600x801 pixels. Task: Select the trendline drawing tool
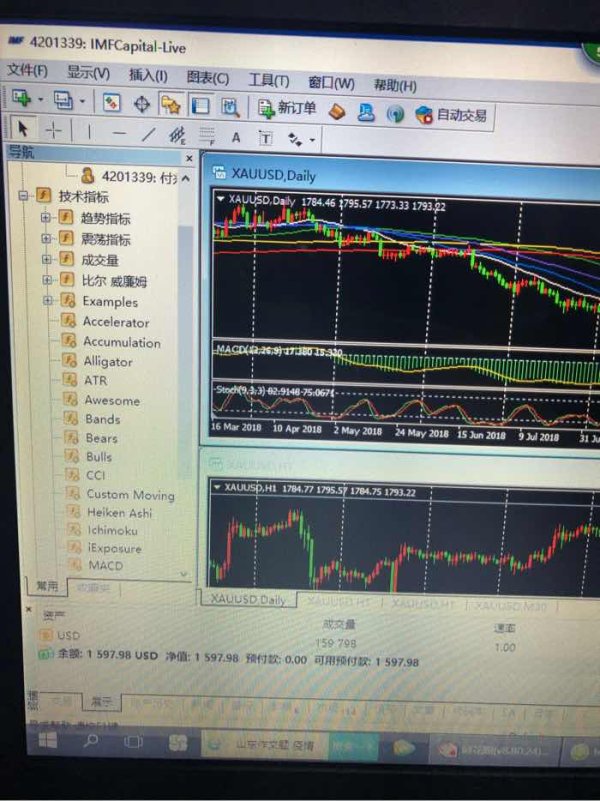(x=149, y=134)
